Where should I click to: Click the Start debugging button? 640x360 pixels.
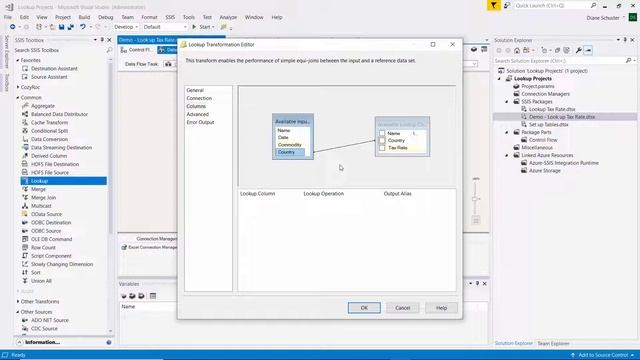pos(202,27)
